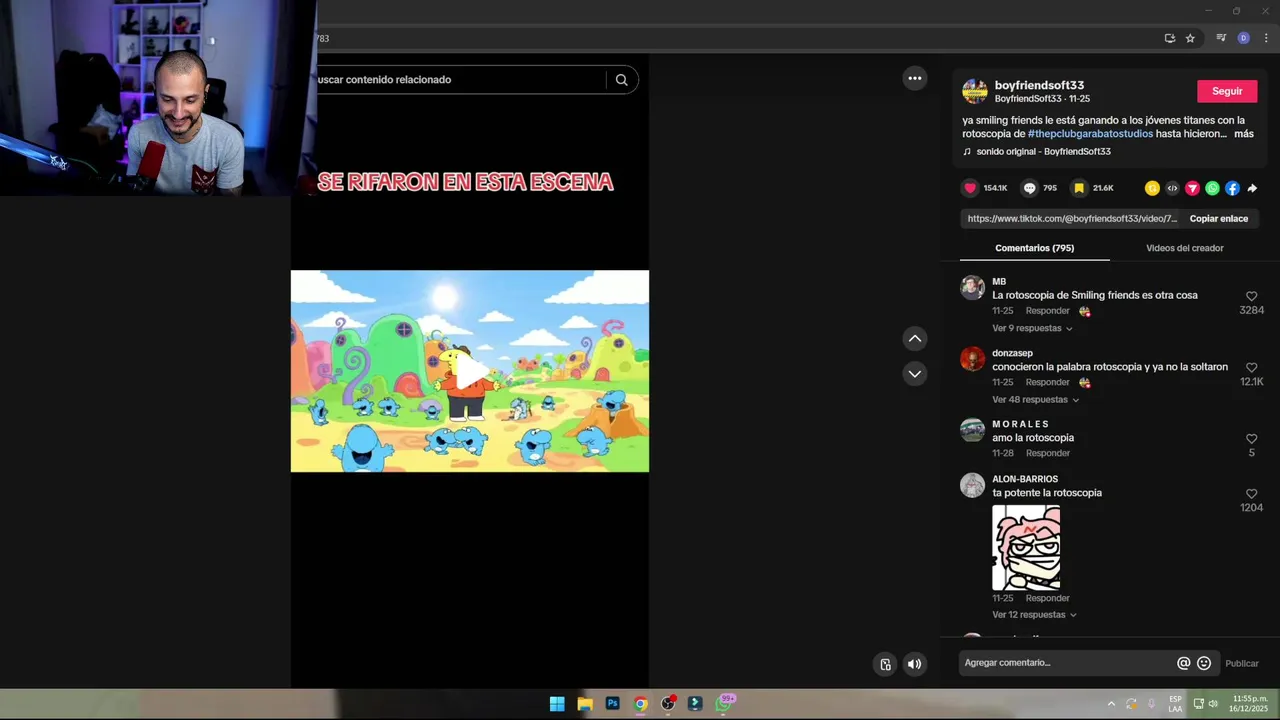This screenshot has width=1280, height=720.
Task: Click the video URL text field
Action: click(1072, 219)
